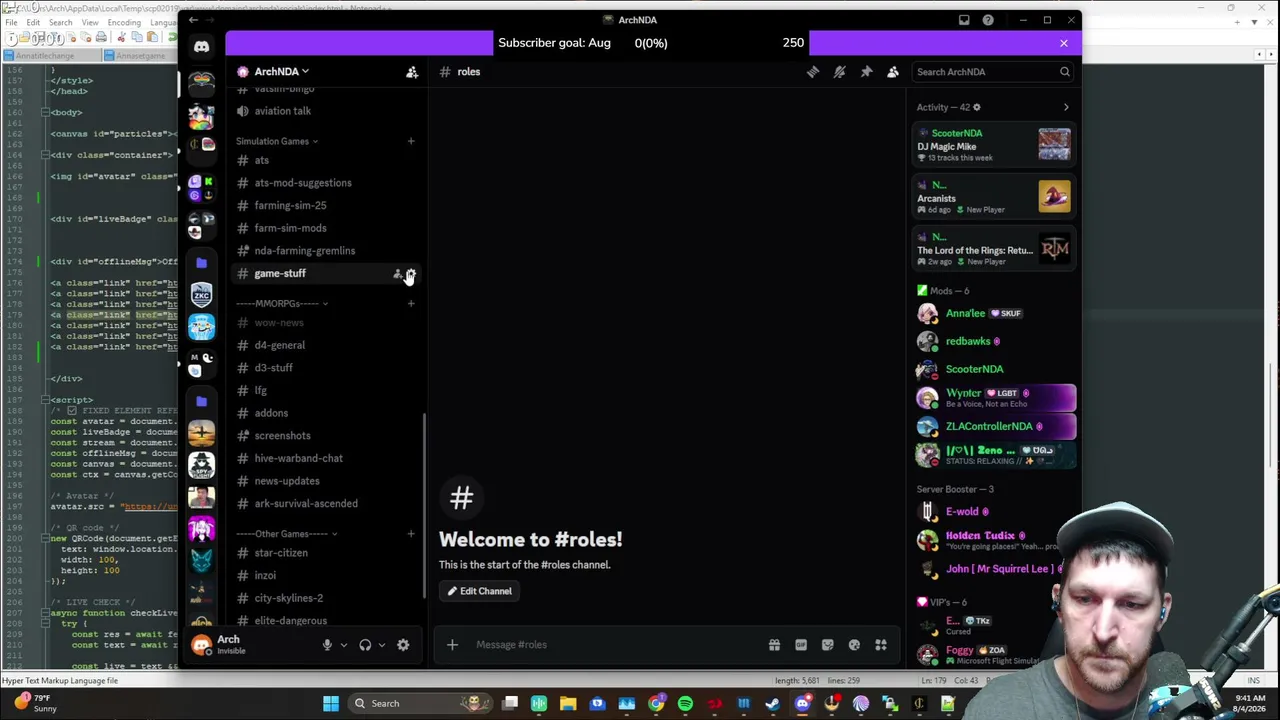Image resolution: width=1280 pixels, height=720 pixels.
Task: Go back in Discord navigation
Action: tap(193, 20)
